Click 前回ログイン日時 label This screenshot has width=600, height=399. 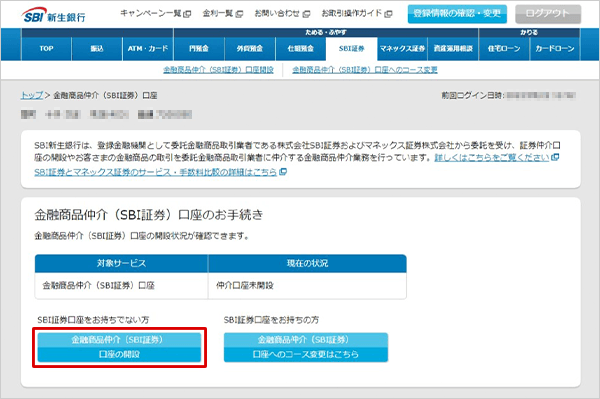click(473, 95)
